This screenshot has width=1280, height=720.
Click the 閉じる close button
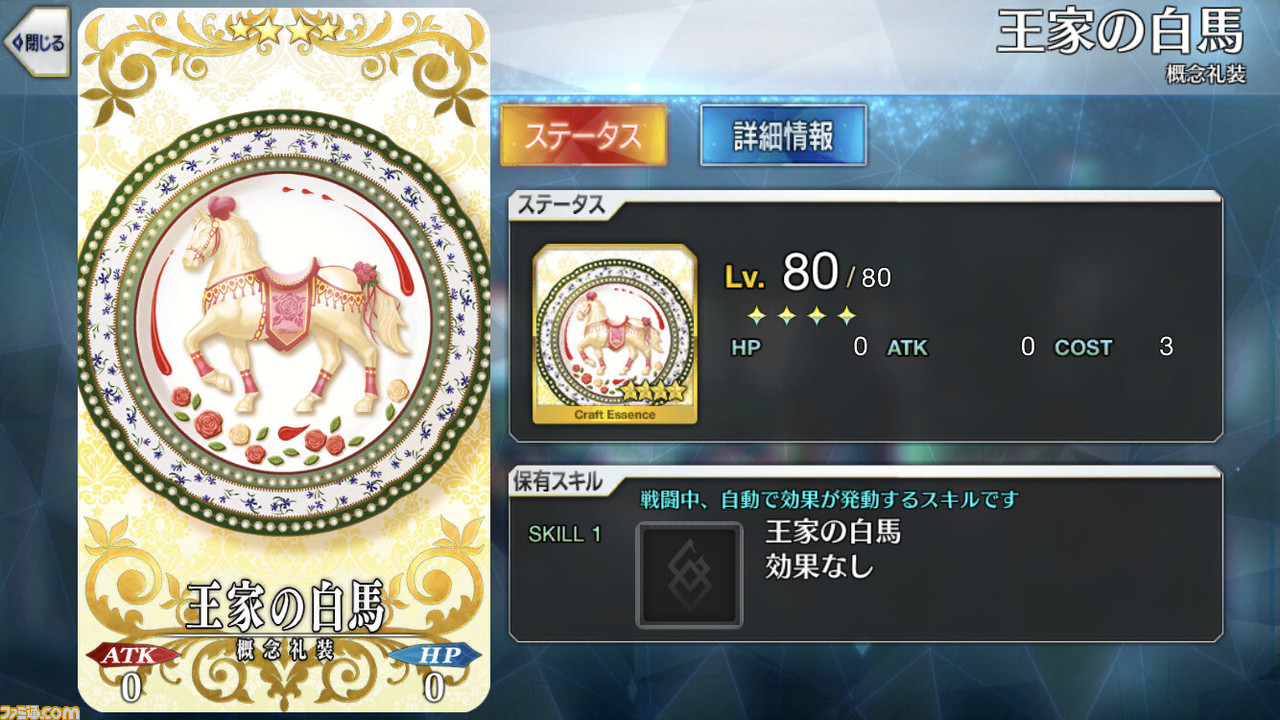coord(37,42)
